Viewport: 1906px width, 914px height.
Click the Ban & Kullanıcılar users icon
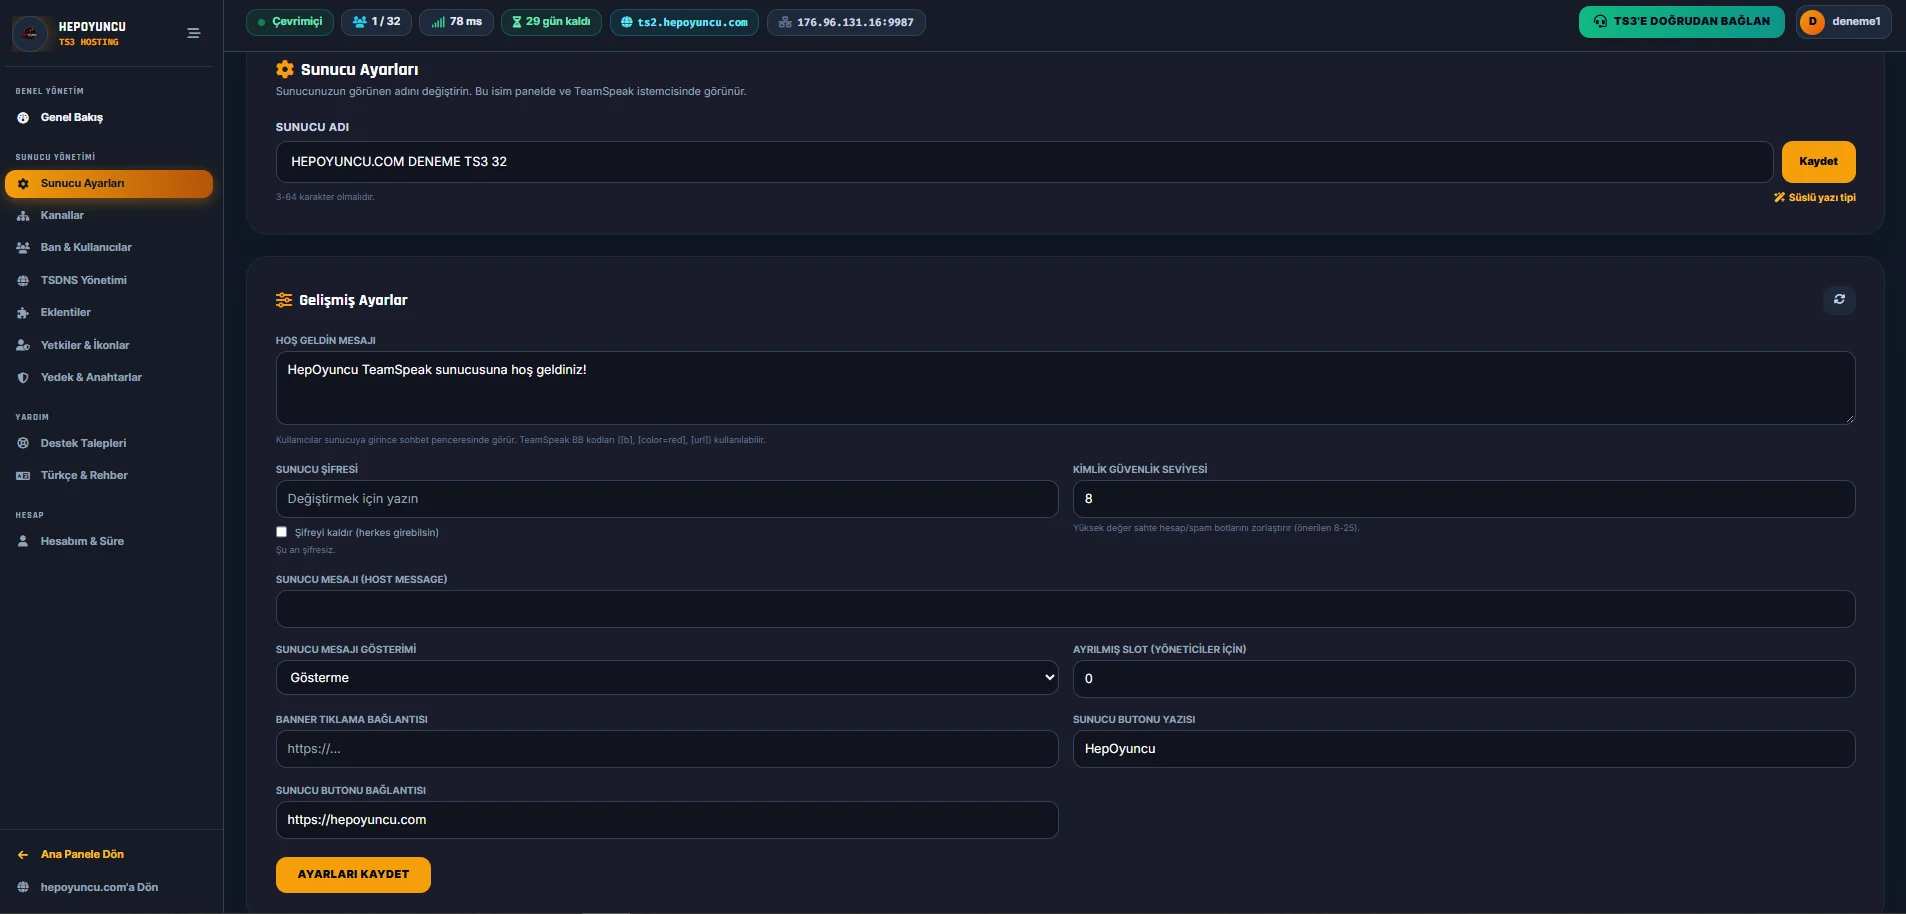(x=23, y=248)
